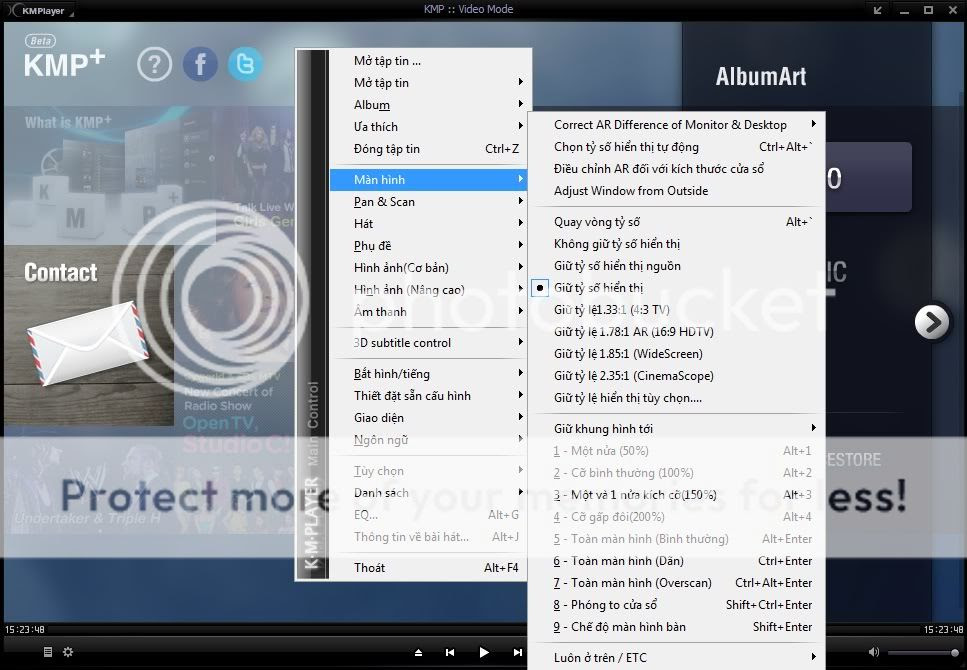Click the 'Contact' heading link
Viewport: 967px width, 670px height.
tap(60, 272)
